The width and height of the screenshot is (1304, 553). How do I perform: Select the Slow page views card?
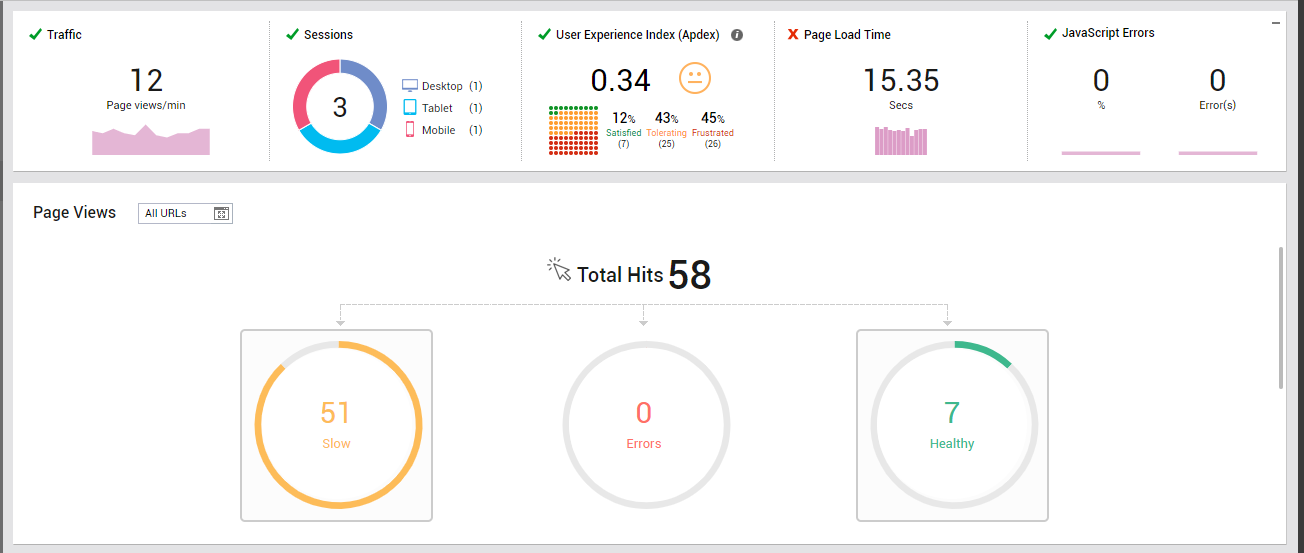336,425
